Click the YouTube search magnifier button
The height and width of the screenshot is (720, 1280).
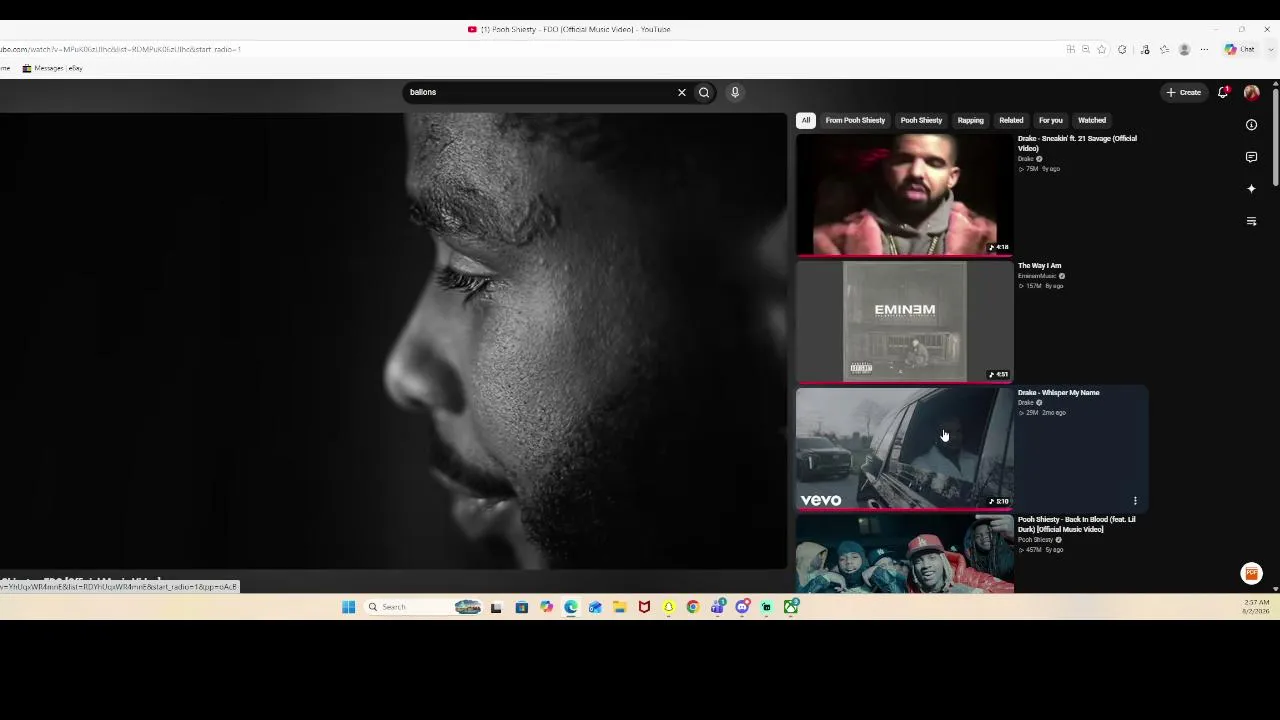tap(704, 92)
